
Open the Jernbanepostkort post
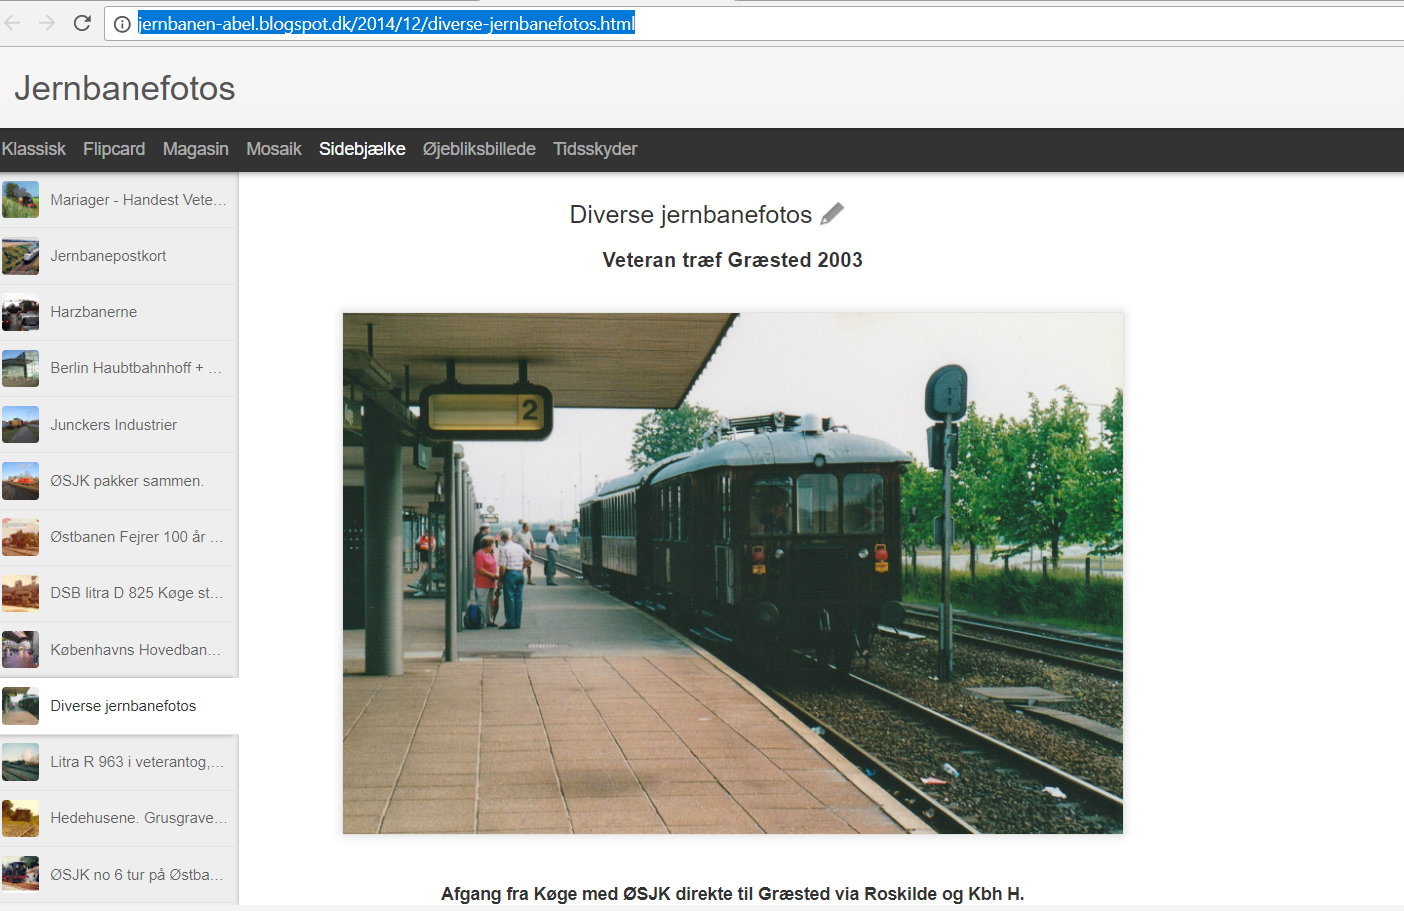point(119,256)
